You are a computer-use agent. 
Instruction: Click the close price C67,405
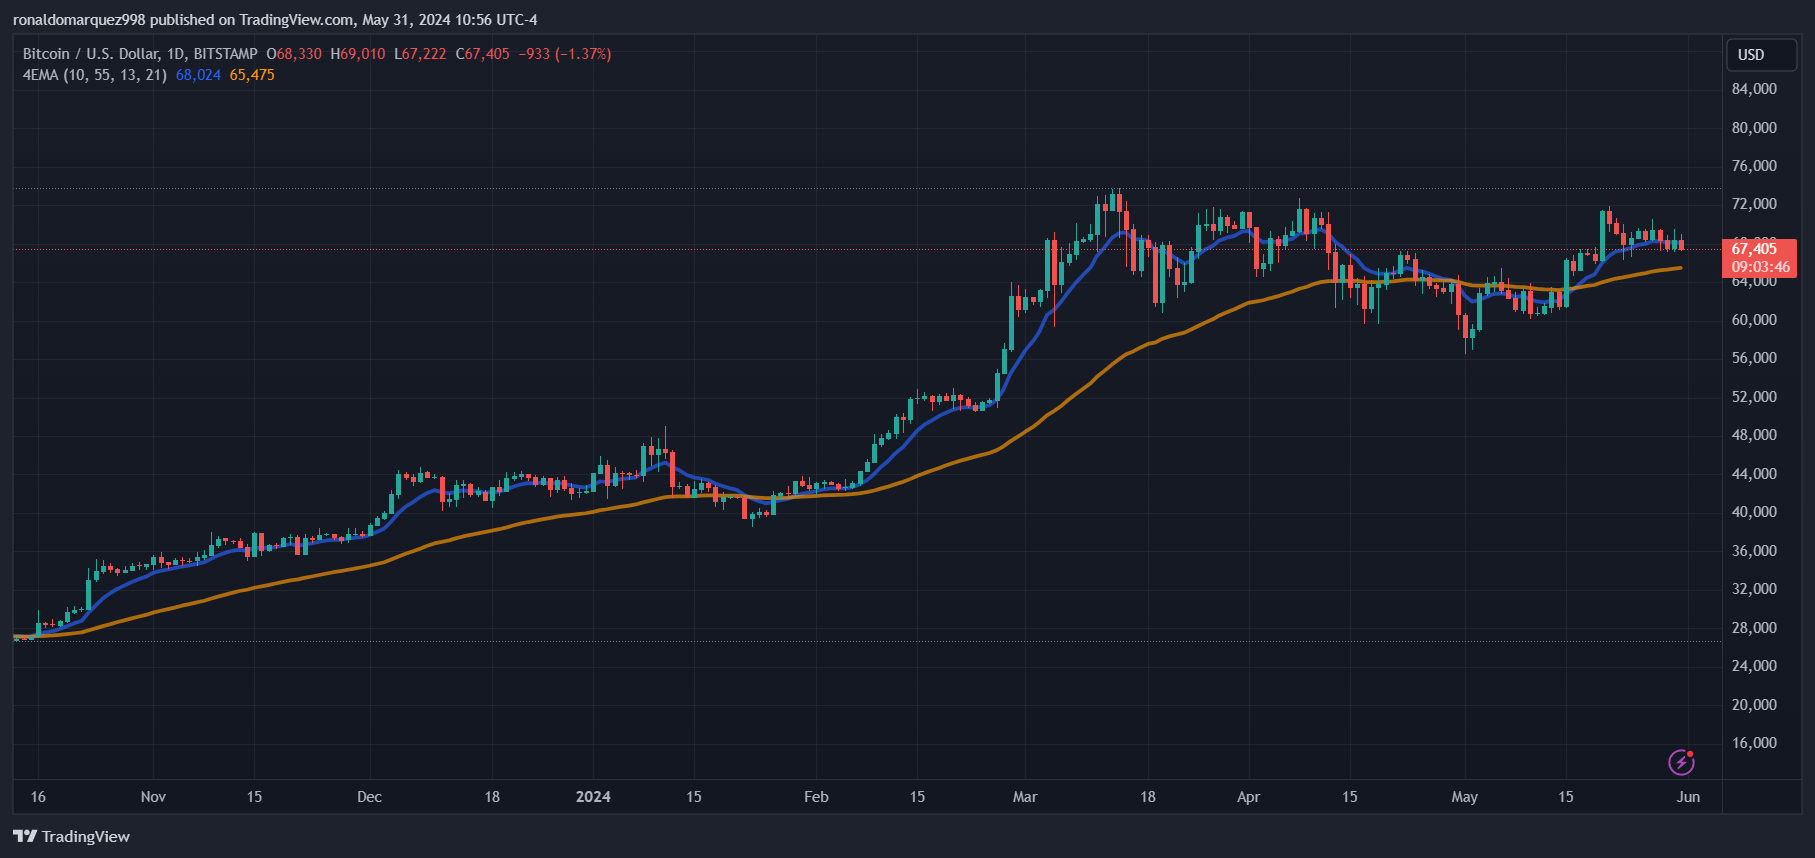[x=483, y=54]
